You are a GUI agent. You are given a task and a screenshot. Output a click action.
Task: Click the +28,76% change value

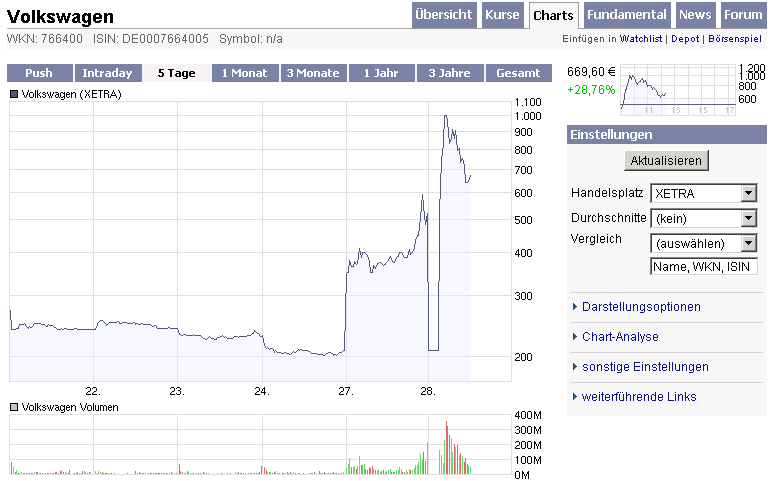point(591,90)
